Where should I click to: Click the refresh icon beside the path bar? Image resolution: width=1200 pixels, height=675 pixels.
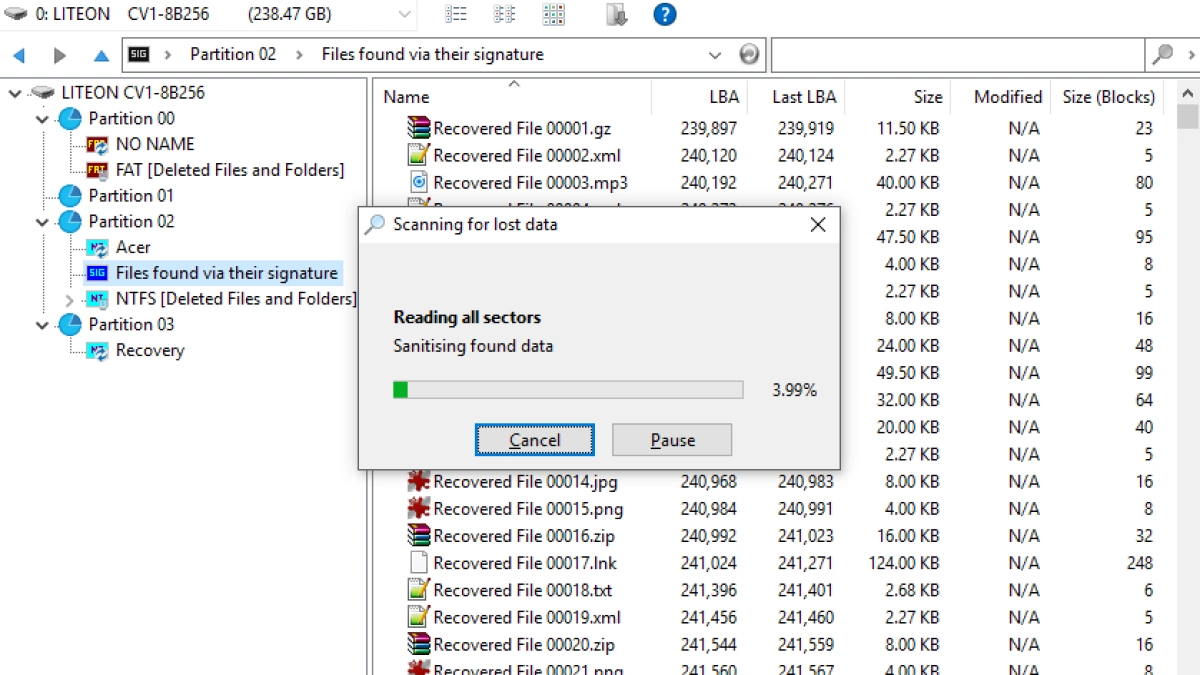coord(748,55)
